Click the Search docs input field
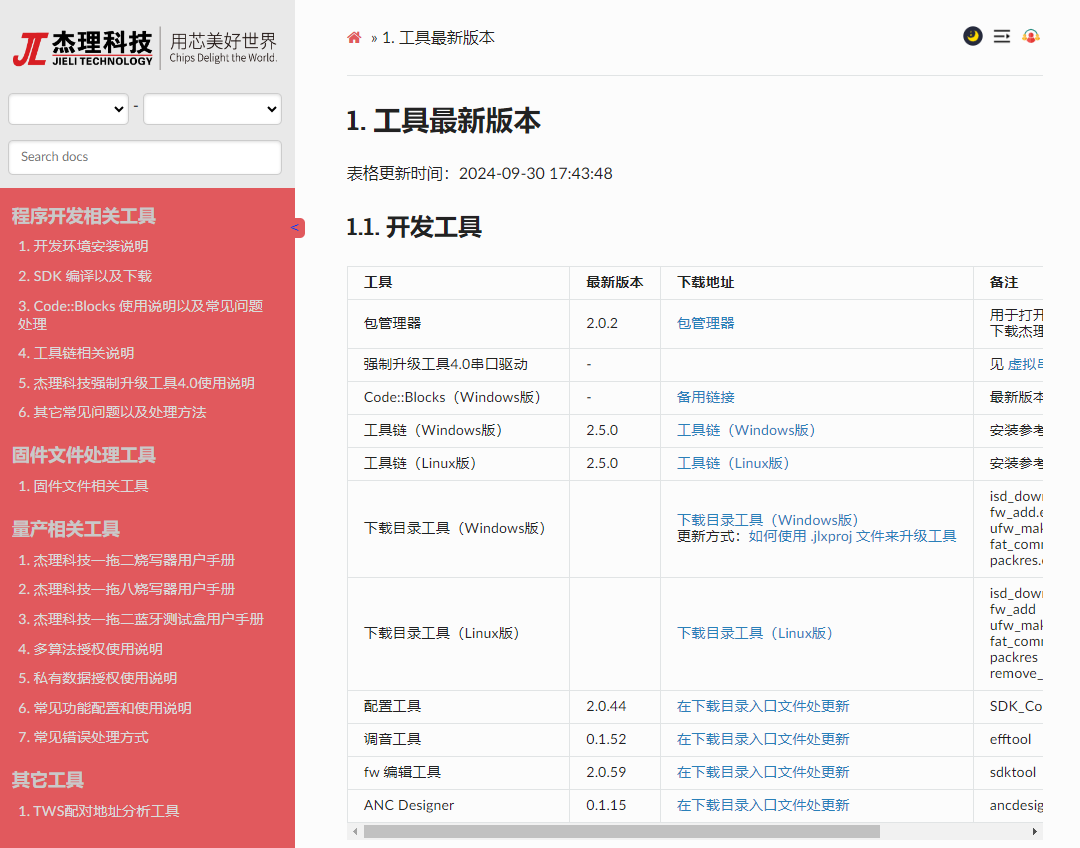 tap(145, 157)
